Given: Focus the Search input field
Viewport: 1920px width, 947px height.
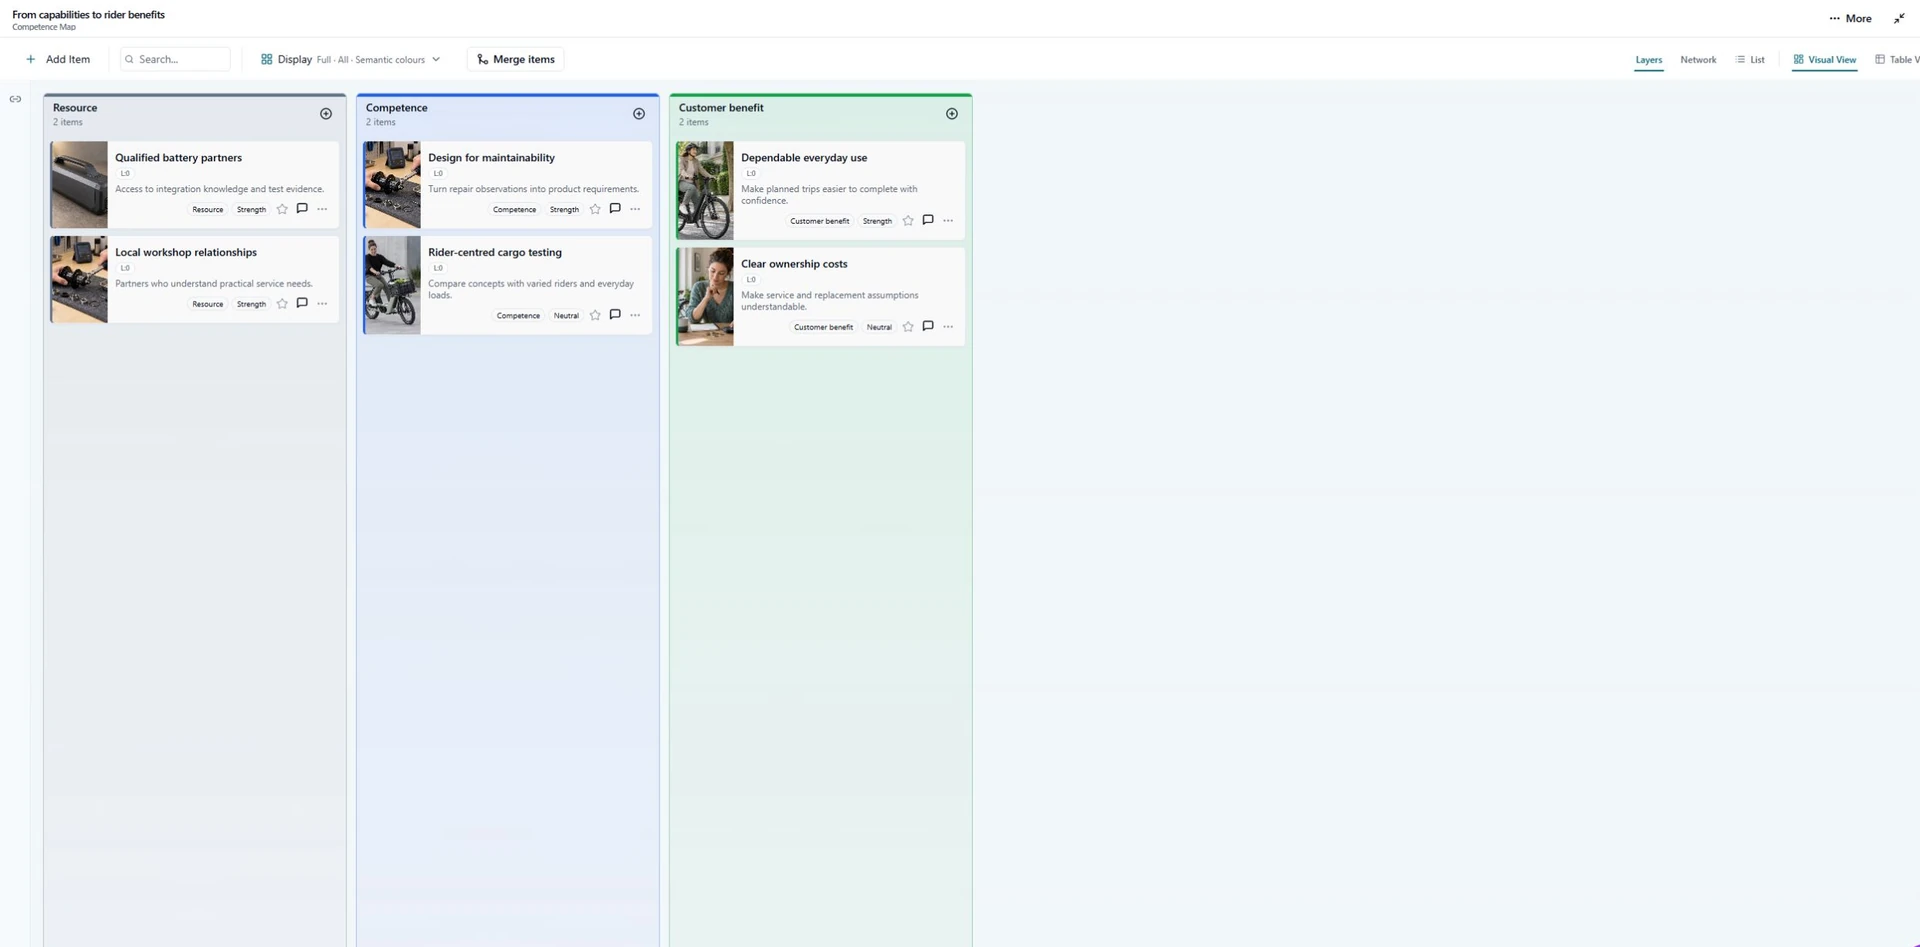Looking at the screenshot, I should point(175,59).
